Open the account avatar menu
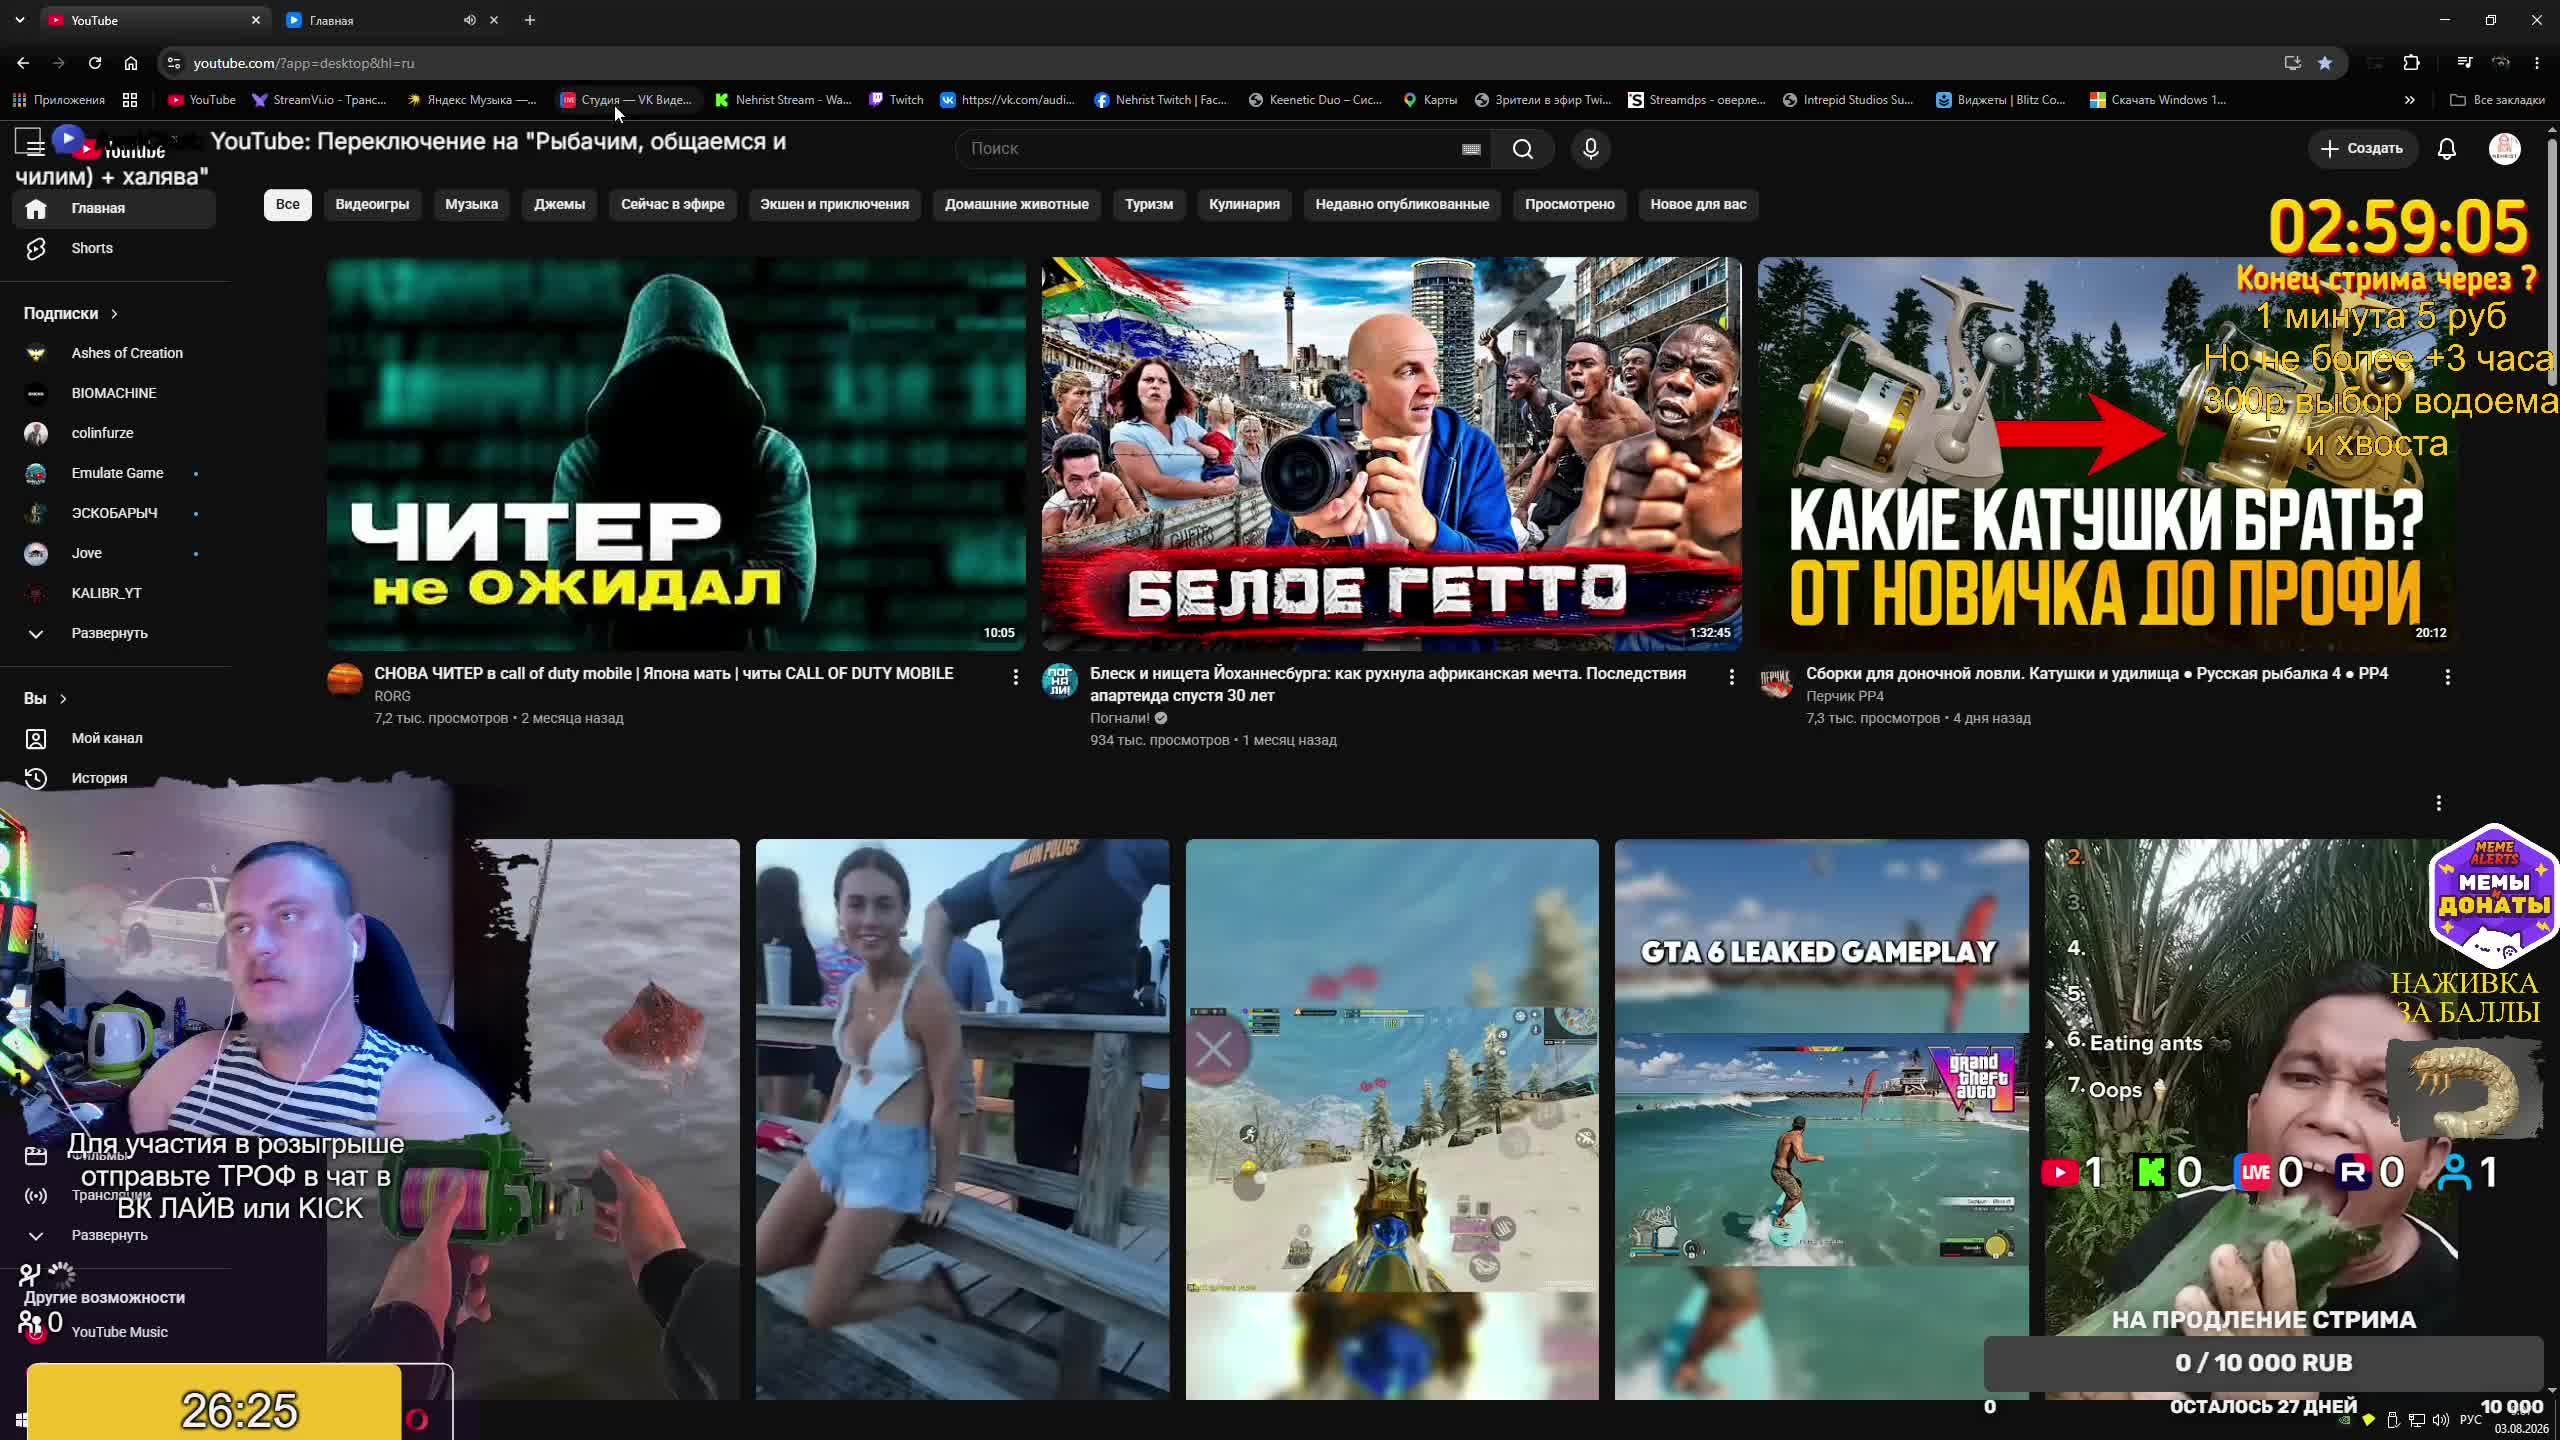The image size is (2560, 1440). [2504, 149]
